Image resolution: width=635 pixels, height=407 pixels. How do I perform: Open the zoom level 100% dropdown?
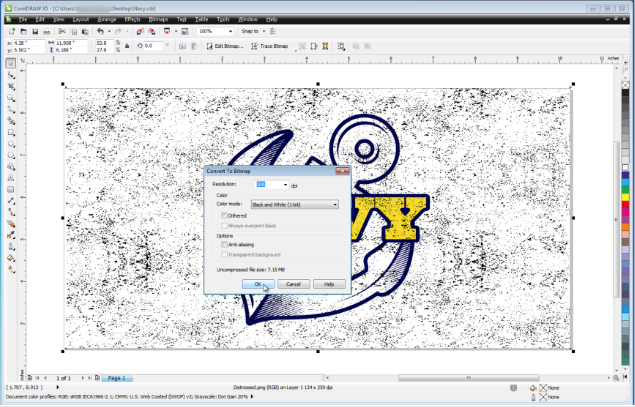point(230,31)
